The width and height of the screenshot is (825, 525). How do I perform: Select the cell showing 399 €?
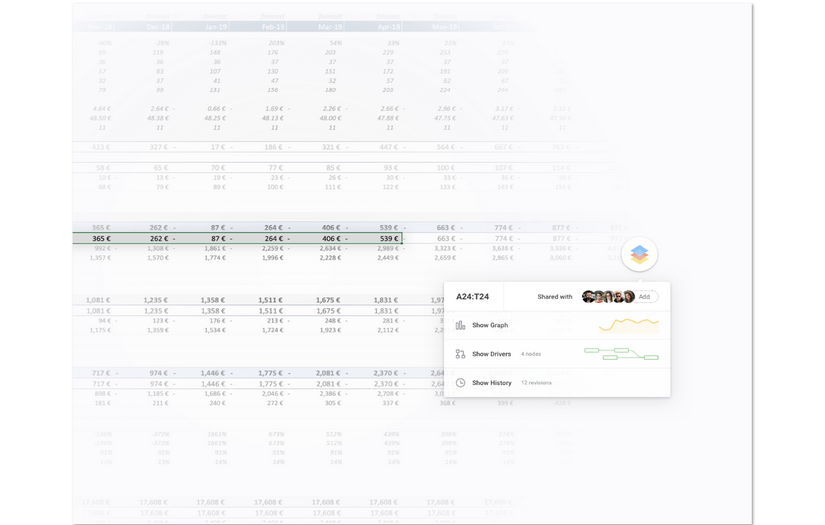506,403
